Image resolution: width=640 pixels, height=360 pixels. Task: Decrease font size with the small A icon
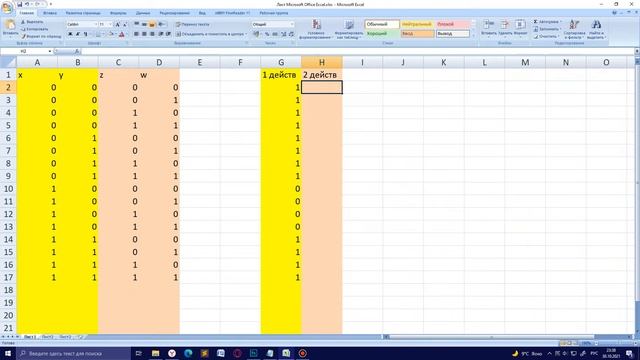[x=125, y=24]
